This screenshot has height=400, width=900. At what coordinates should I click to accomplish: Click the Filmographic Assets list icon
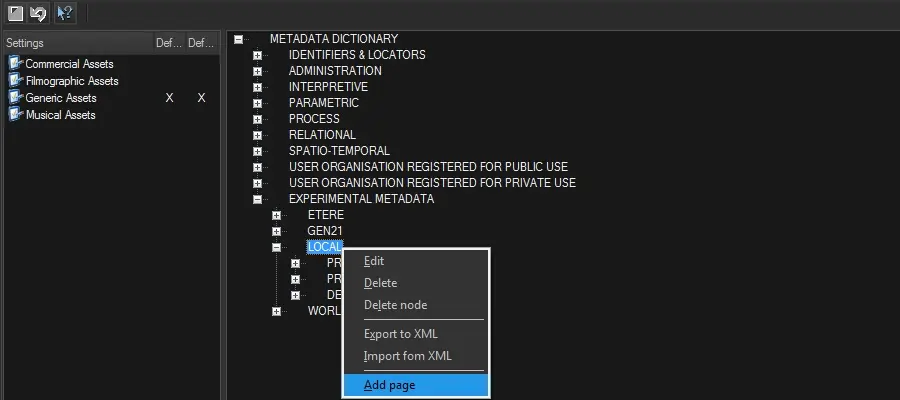[x=15, y=81]
